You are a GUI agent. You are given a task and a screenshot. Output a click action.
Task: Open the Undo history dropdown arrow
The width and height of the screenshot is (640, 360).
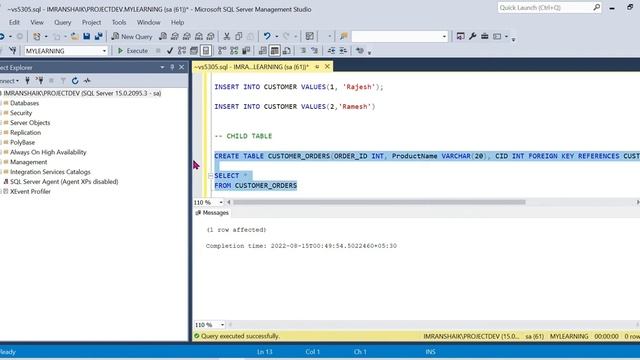pos(276,36)
